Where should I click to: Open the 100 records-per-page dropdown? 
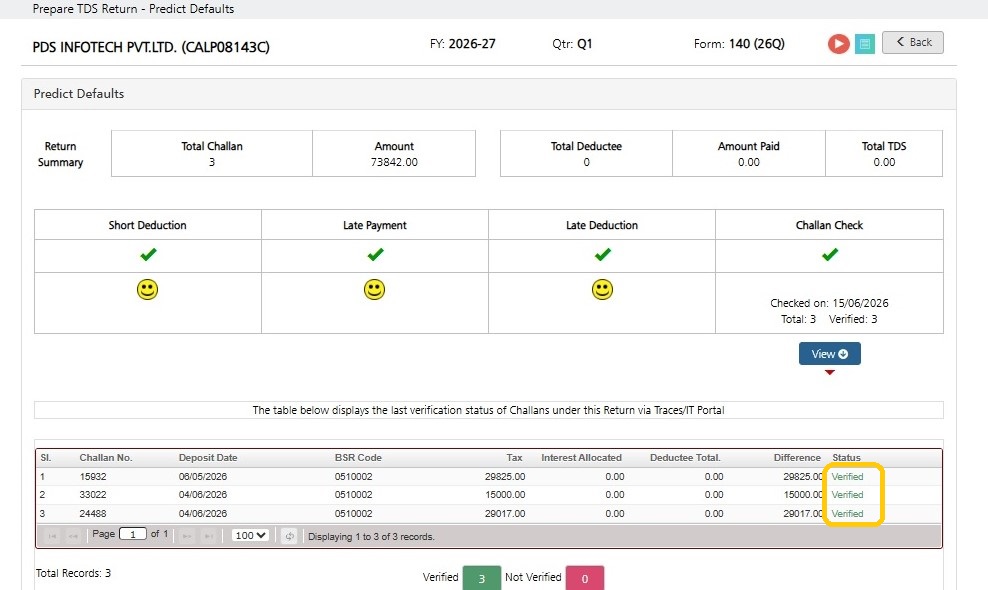click(250, 535)
